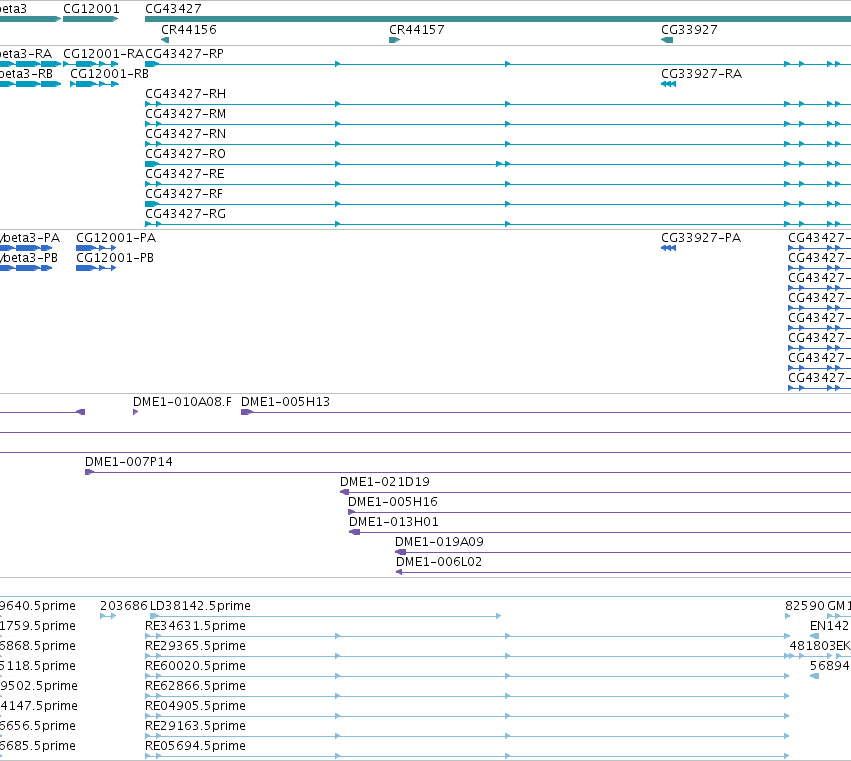
Task: Click the LD38142.5prime EST start glyph
Action: [x=154, y=616]
